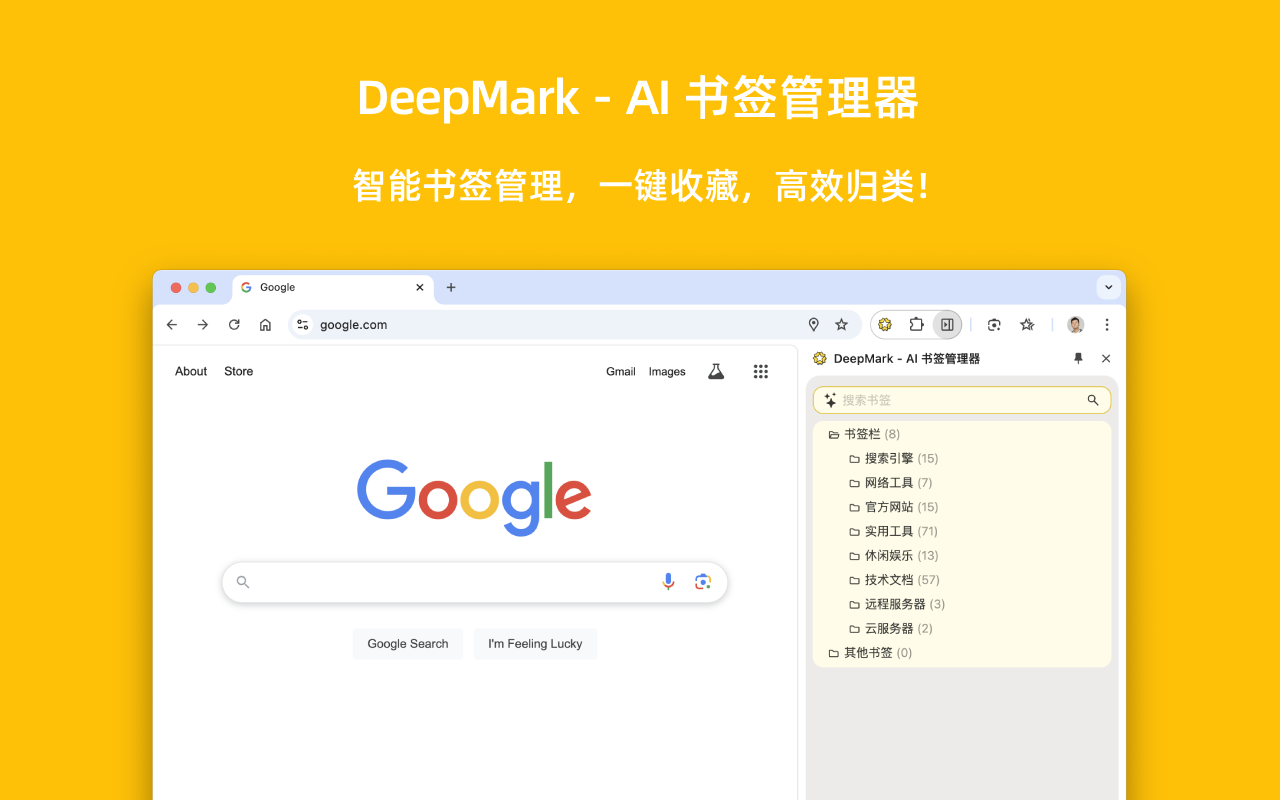Click the voice search microphone icon

coord(668,581)
